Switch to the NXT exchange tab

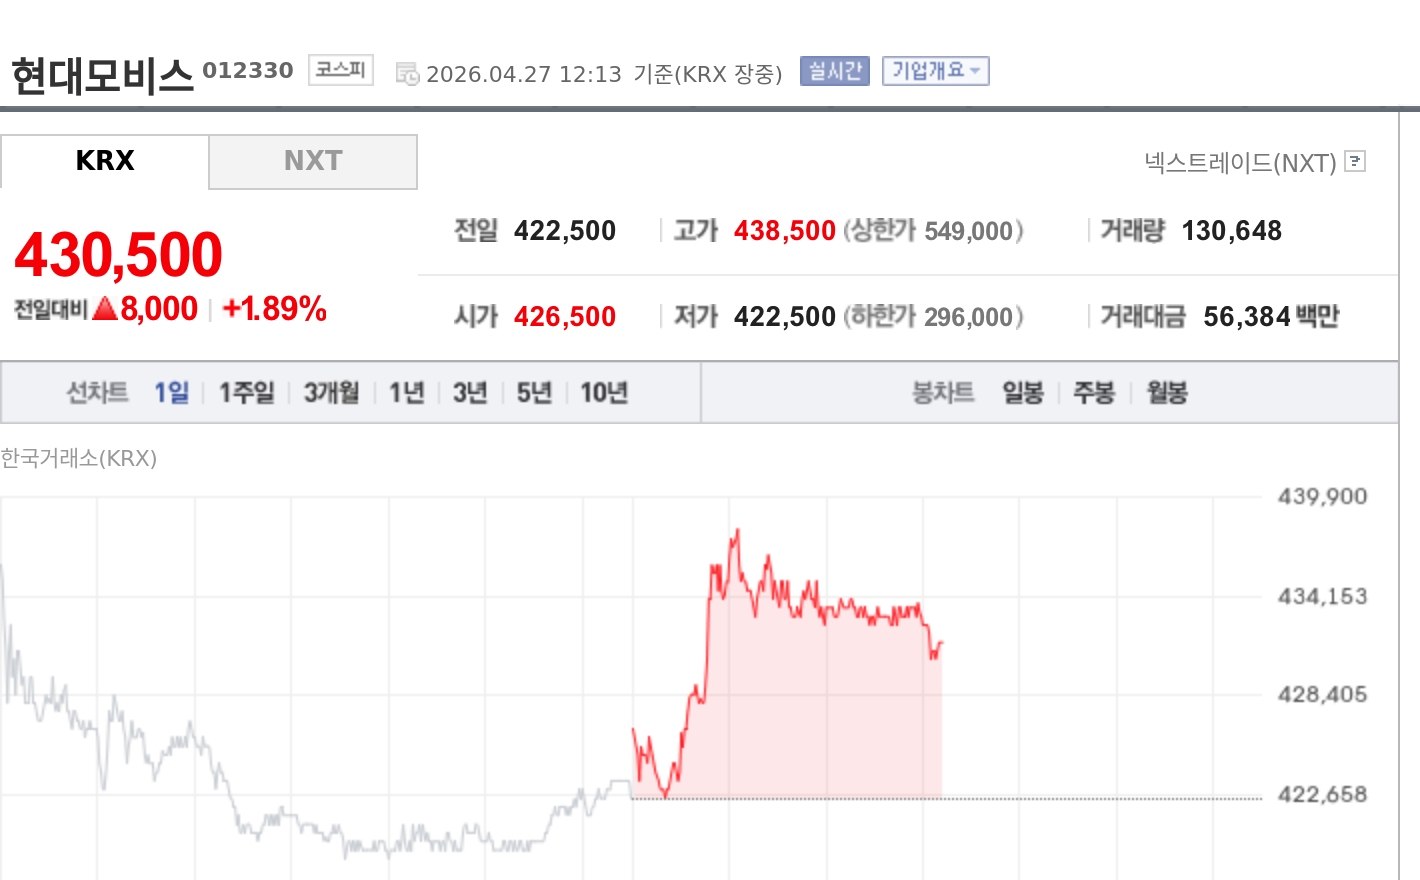point(312,161)
